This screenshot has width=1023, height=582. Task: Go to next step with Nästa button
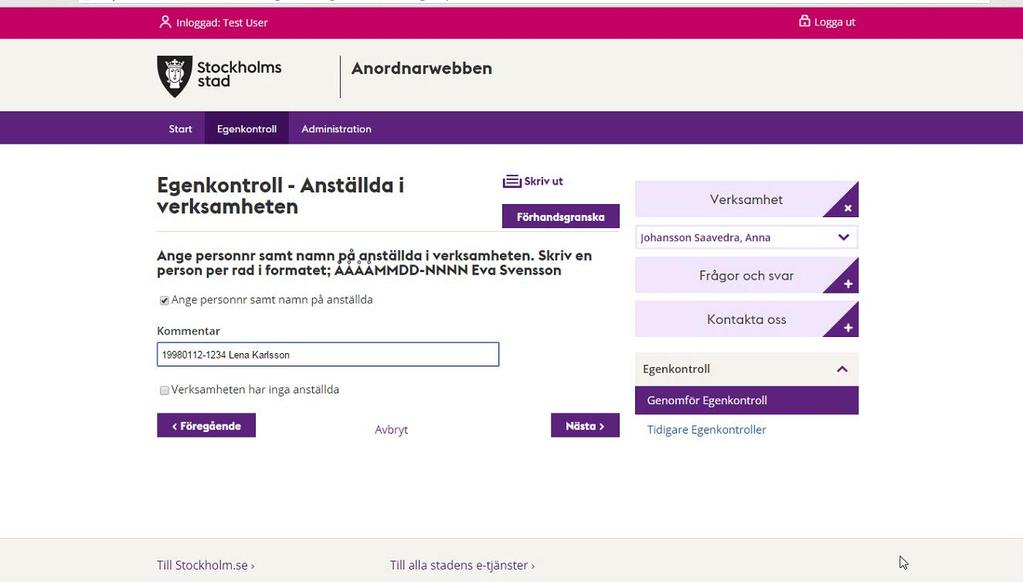(x=585, y=425)
